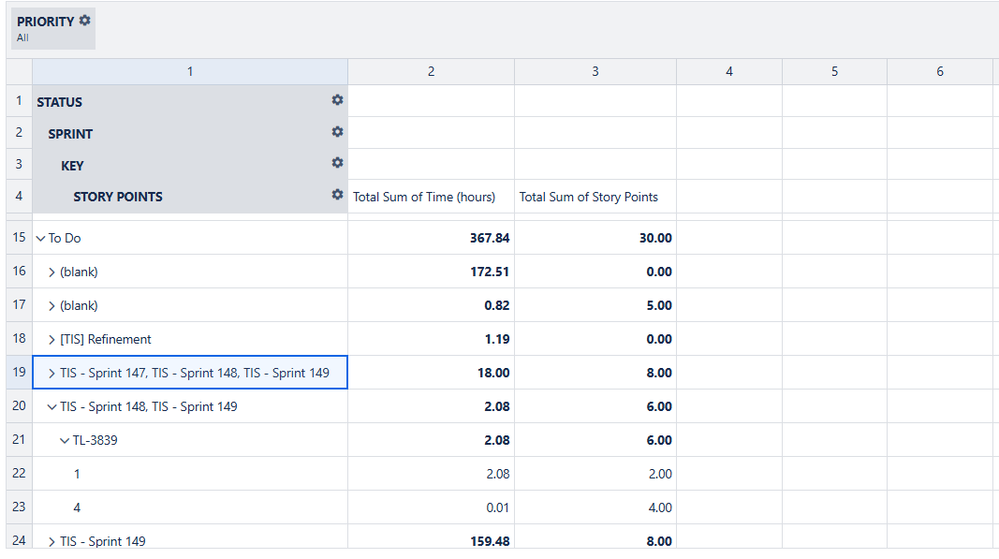This screenshot has height=559, width=999.
Task: Open SPRINT field gear settings
Action: tap(337, 132)
